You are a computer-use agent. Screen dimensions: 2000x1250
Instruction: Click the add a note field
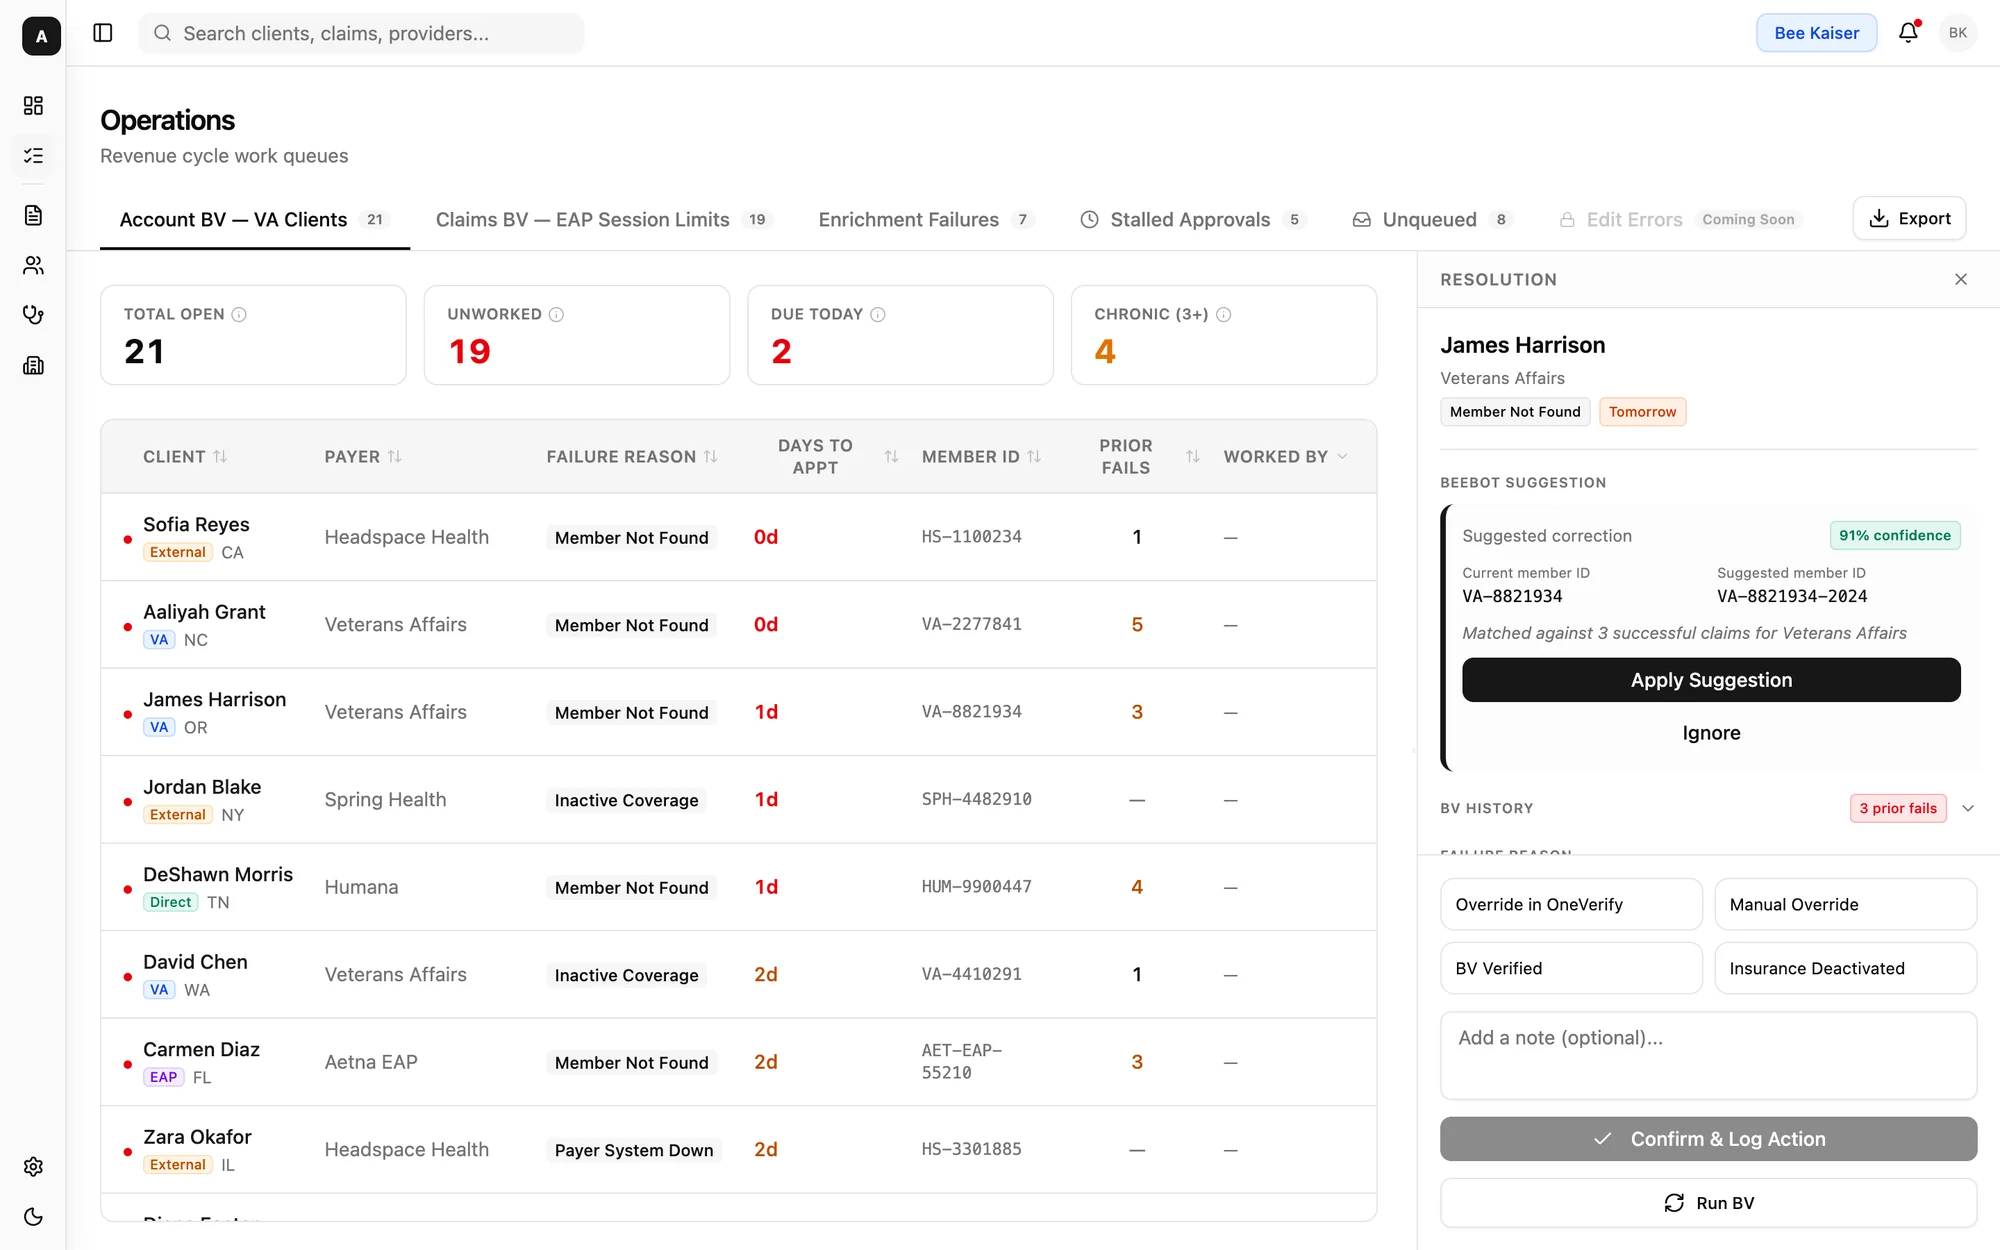click(1708, 1055)
